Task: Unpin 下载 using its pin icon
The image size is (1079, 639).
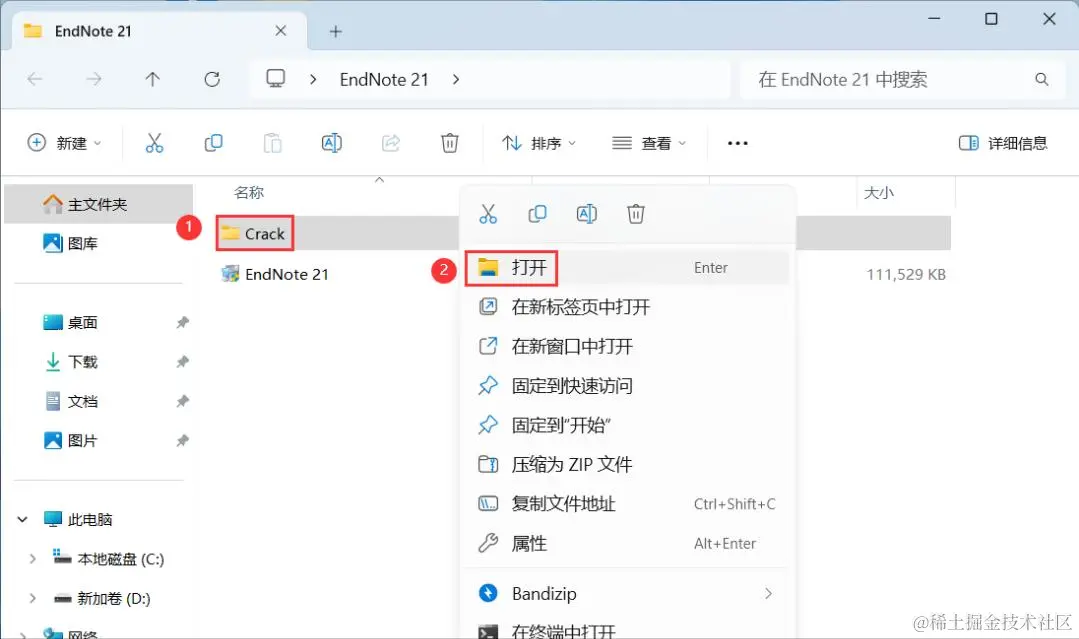Action: coord(182,361)
